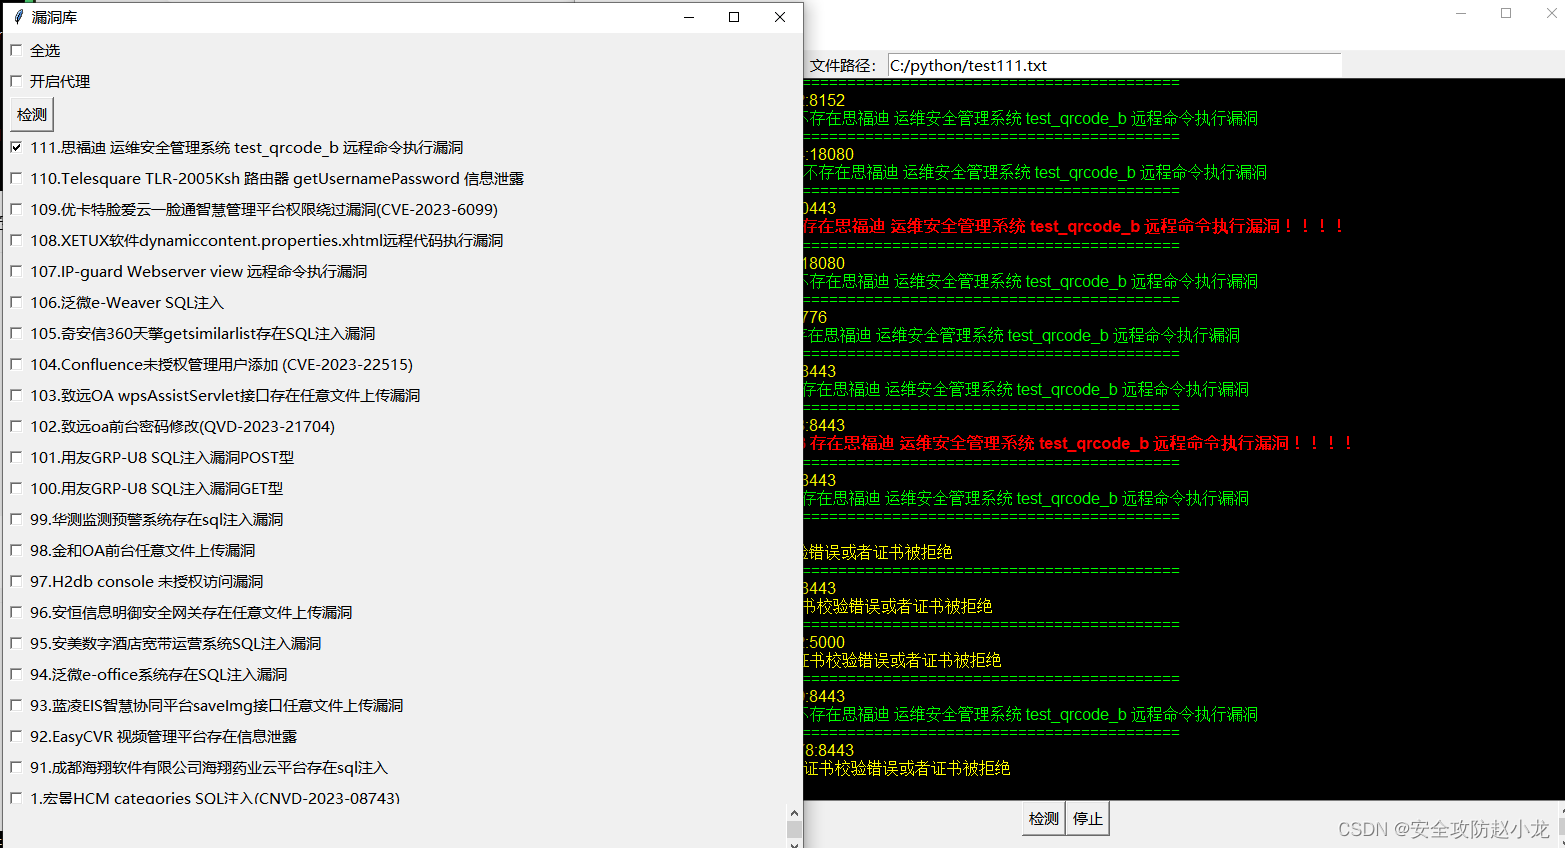Uncheck item 111 思福迪 test_qrcode_b checkbox
1565x848 pixels.
16,147
